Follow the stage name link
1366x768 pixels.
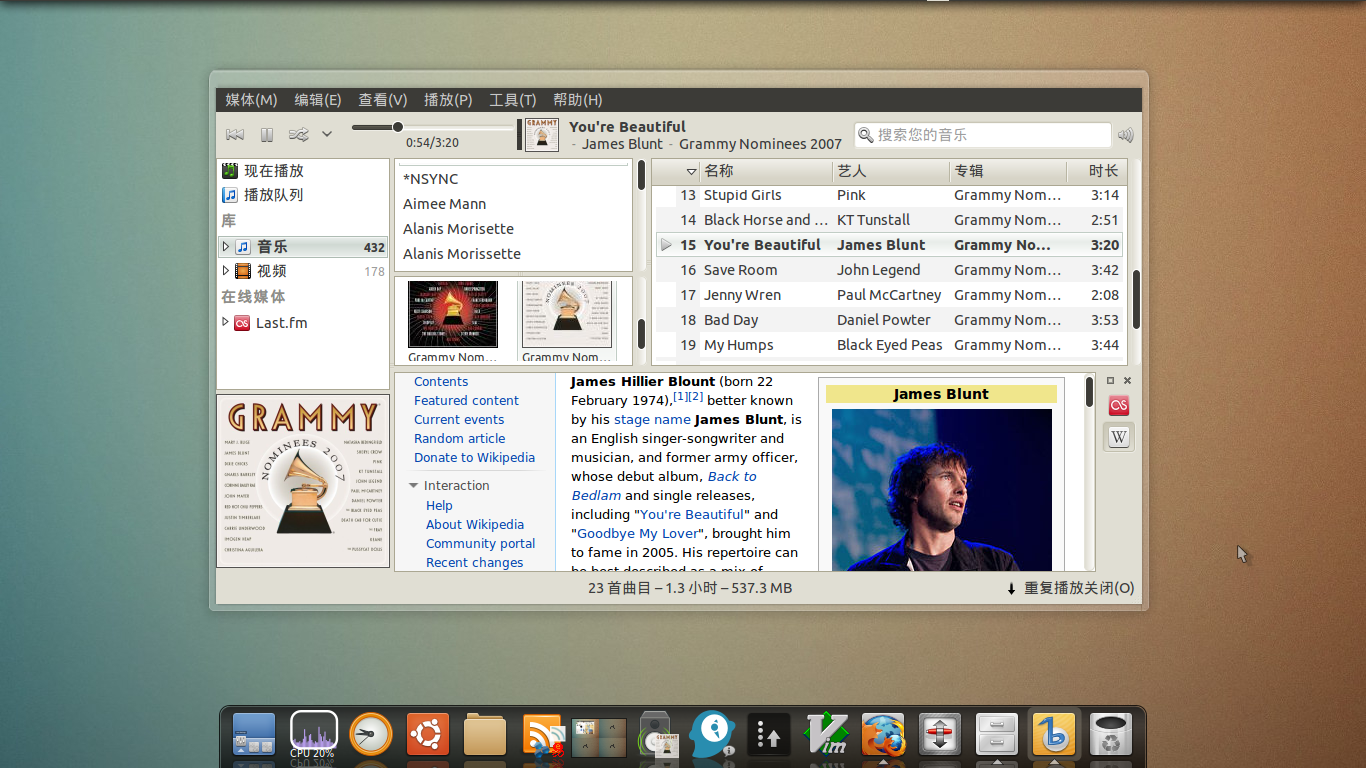[x=652, y=419]
